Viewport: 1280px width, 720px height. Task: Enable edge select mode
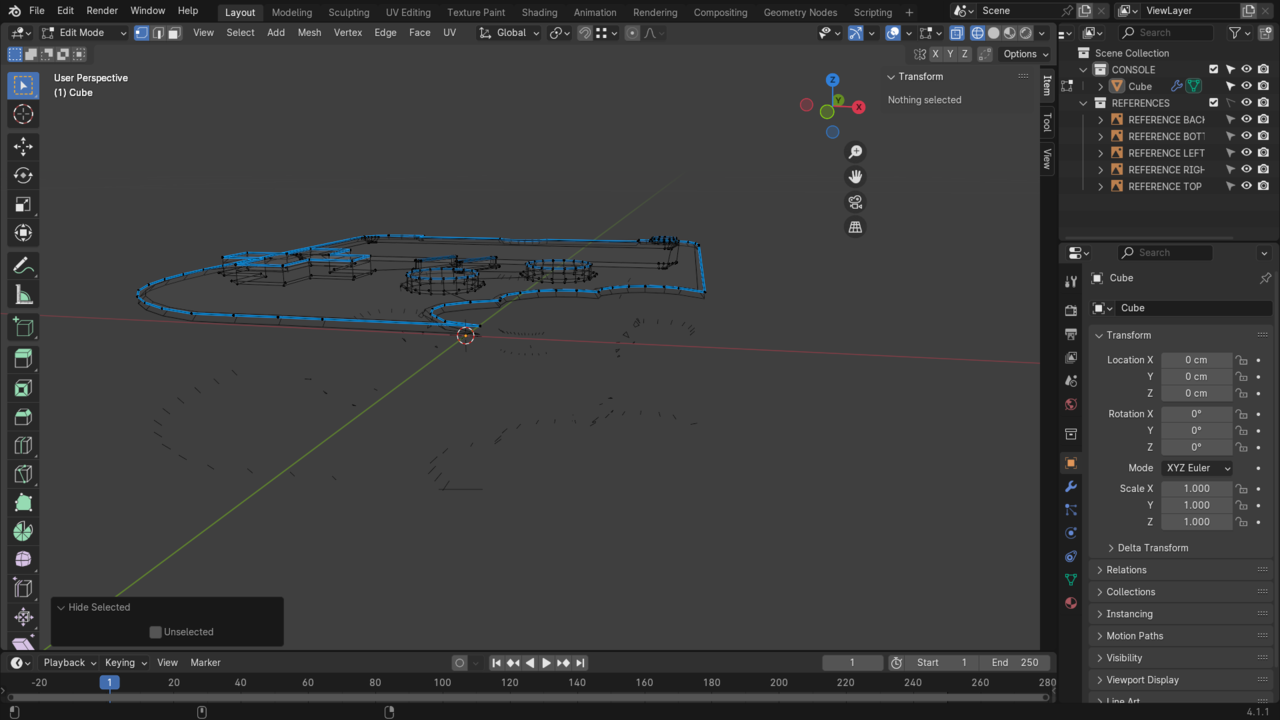click(158, 33)
